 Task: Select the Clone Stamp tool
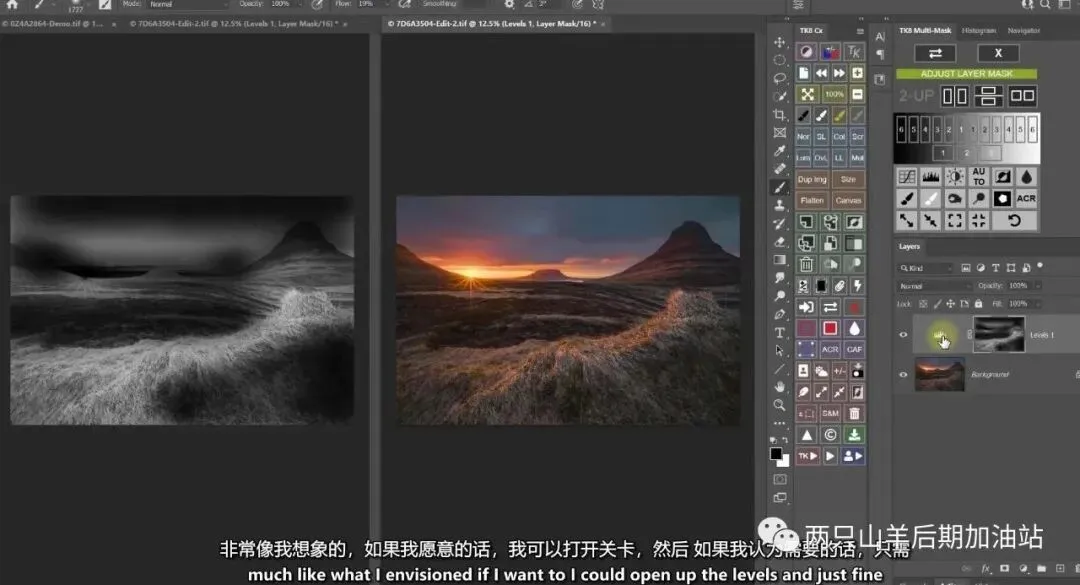pos(779,205)
